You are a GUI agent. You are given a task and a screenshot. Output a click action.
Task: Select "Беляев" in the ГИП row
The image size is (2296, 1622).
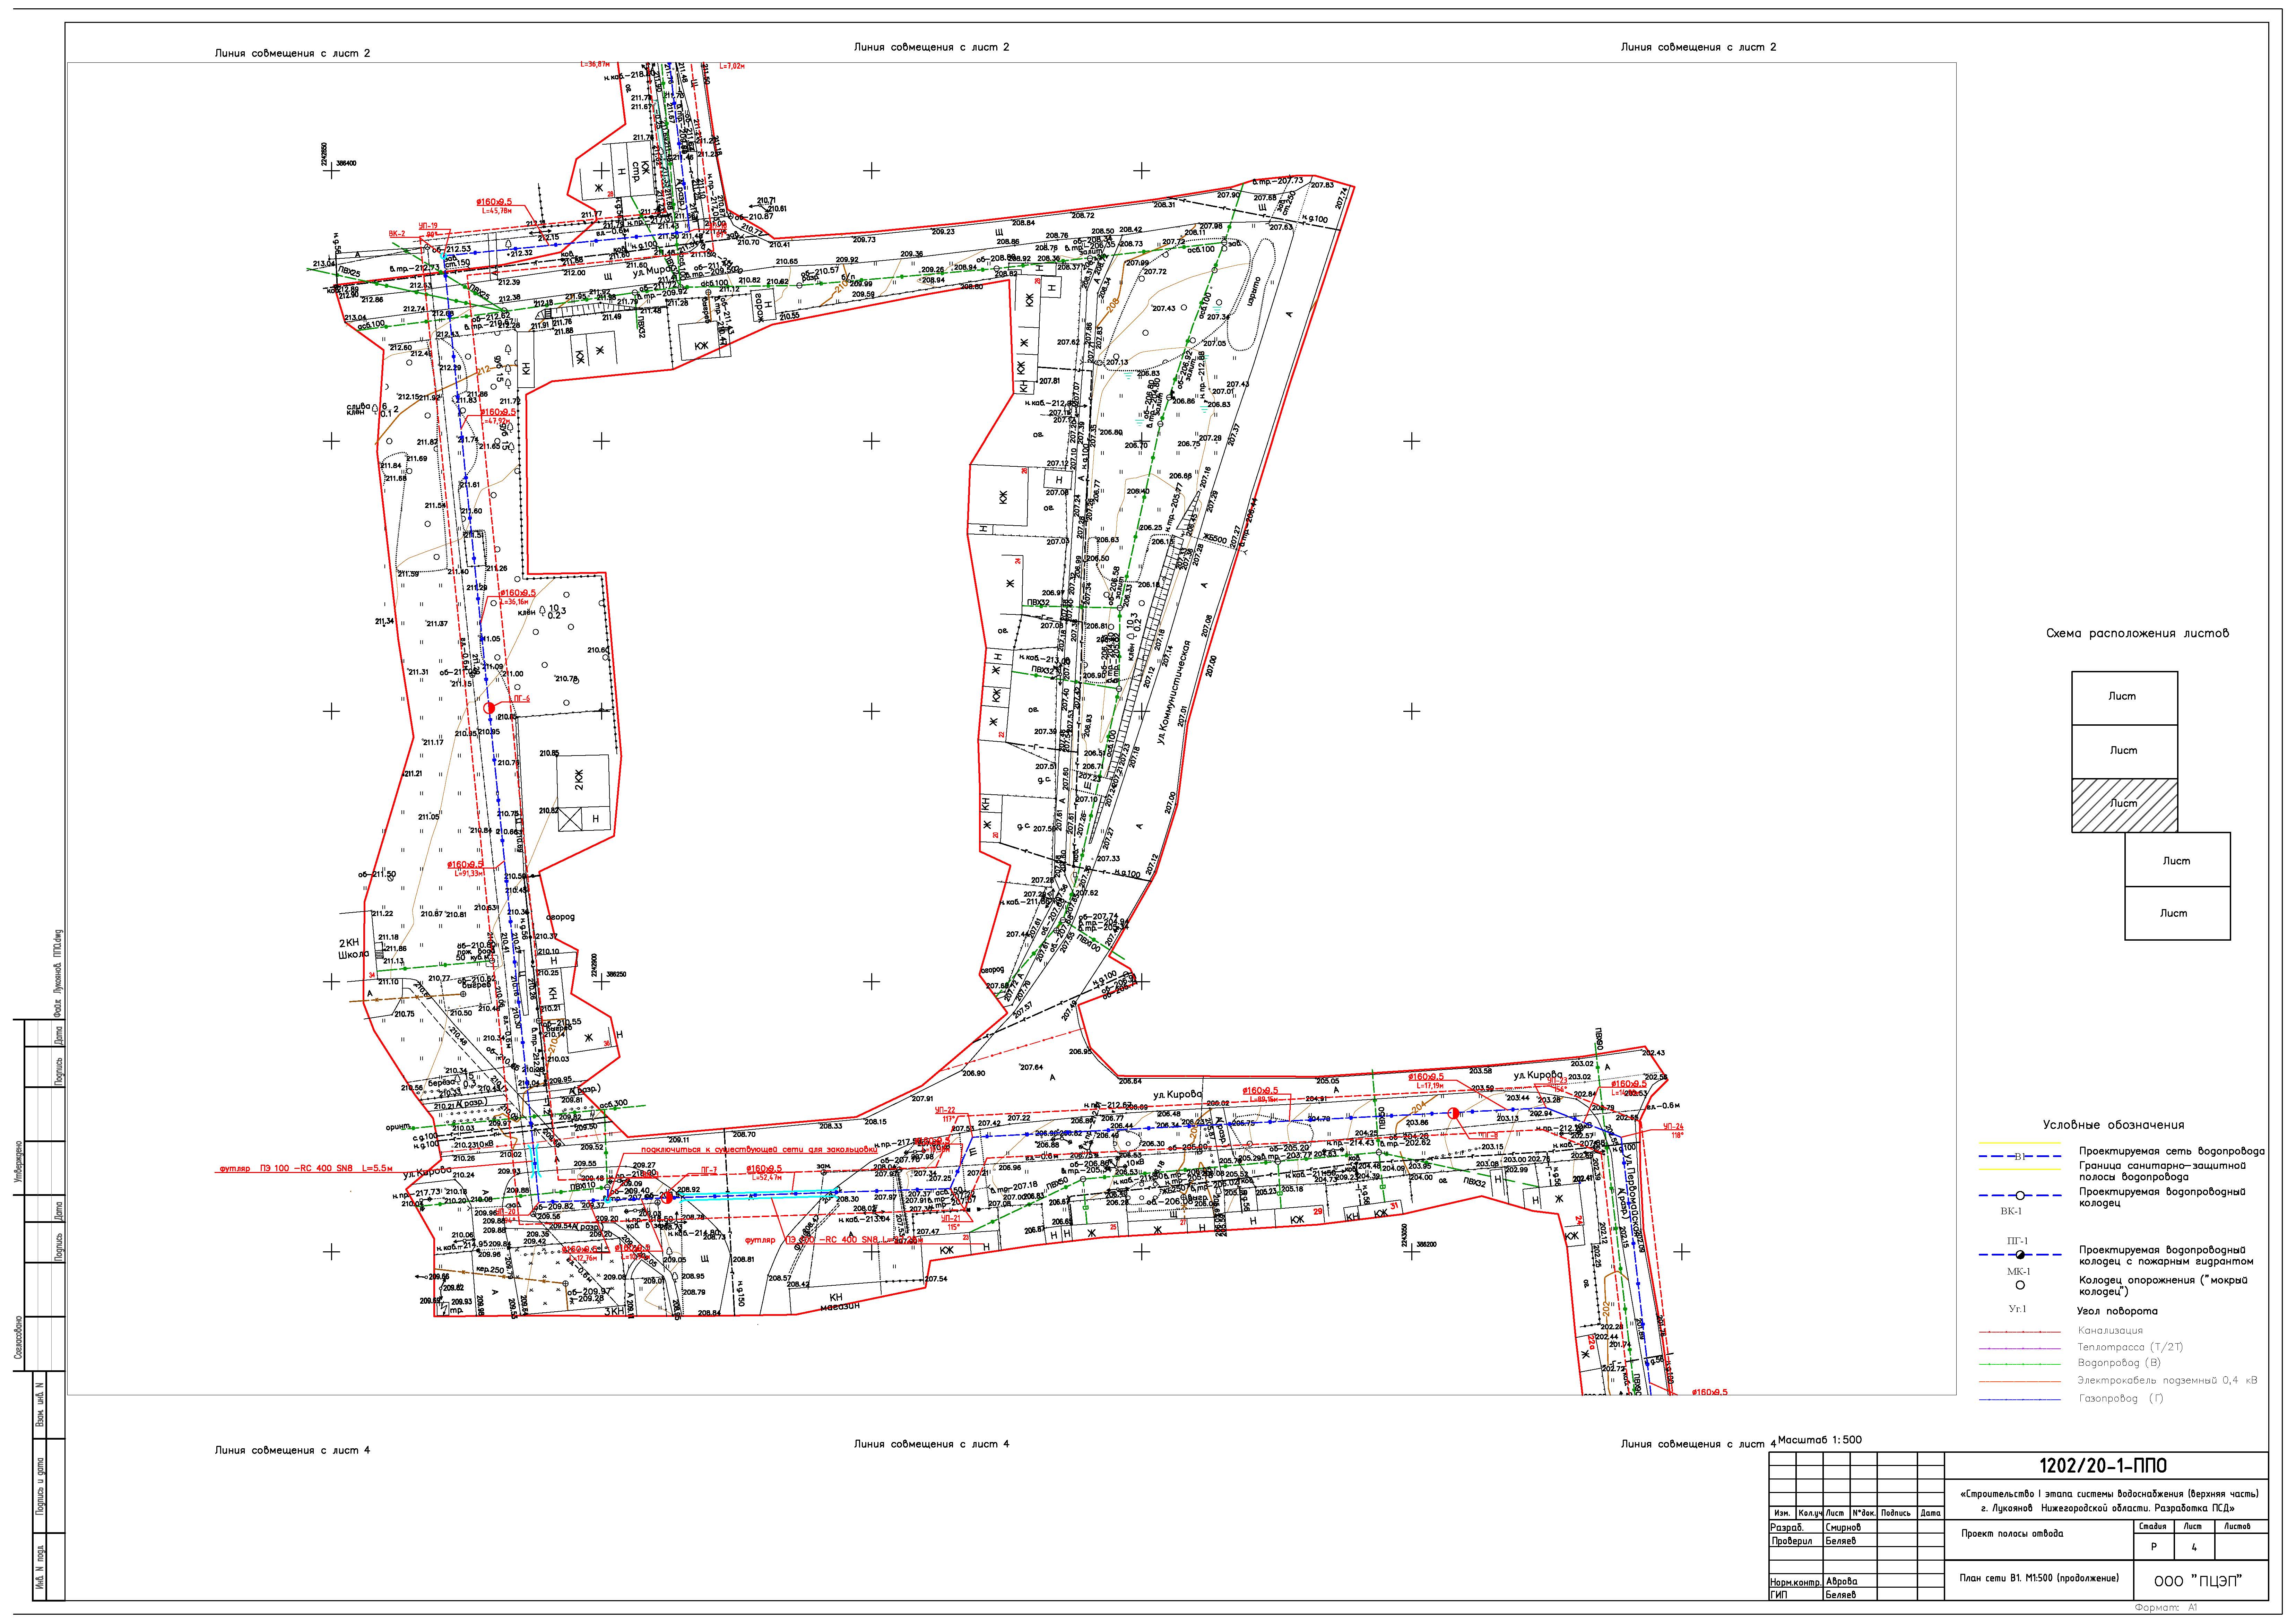1841,1595
